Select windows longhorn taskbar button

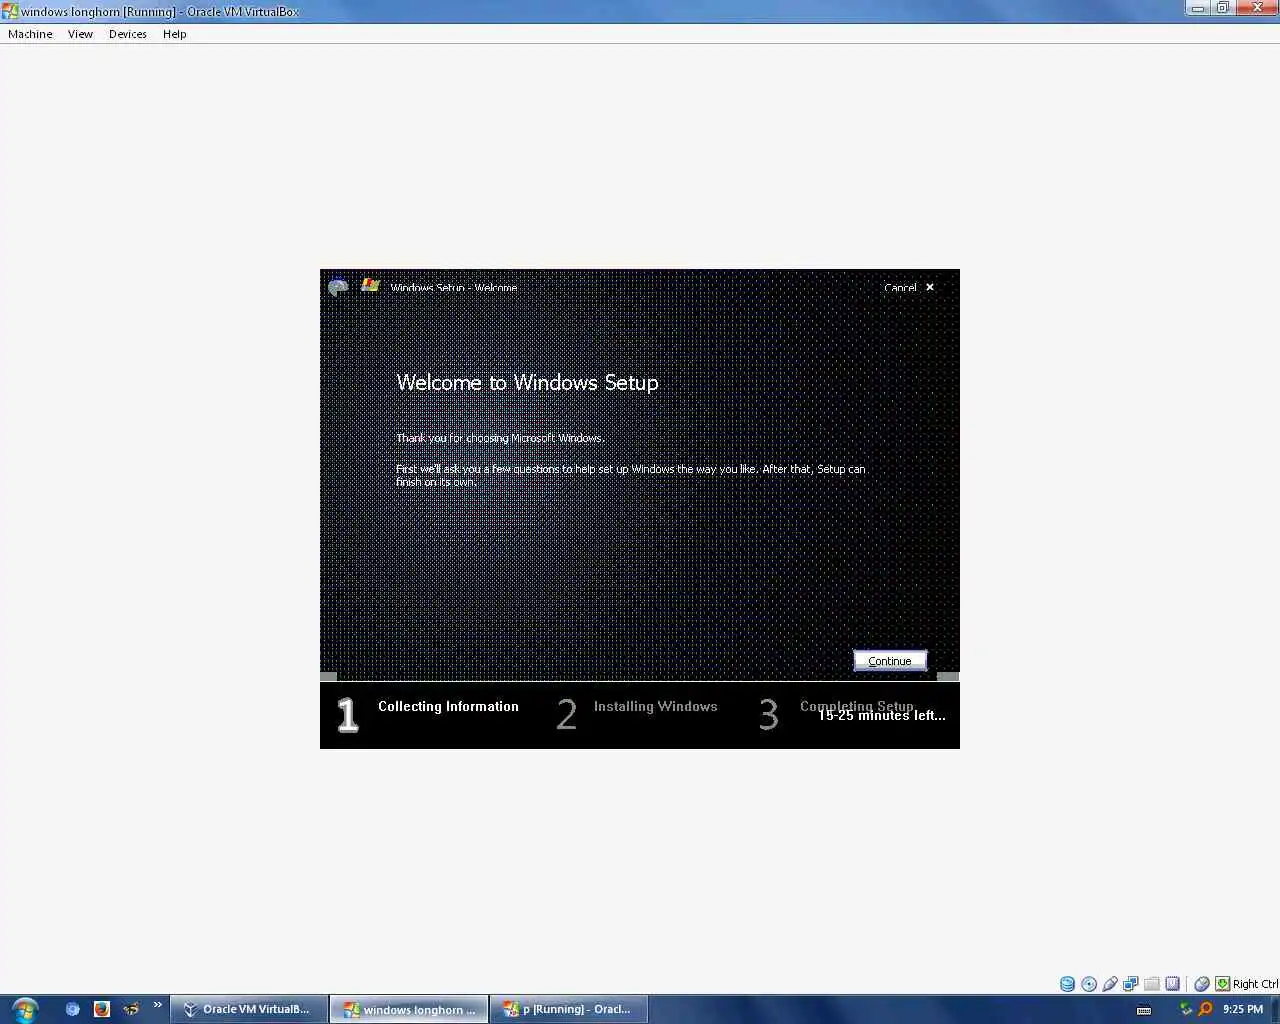(410, 1009)
